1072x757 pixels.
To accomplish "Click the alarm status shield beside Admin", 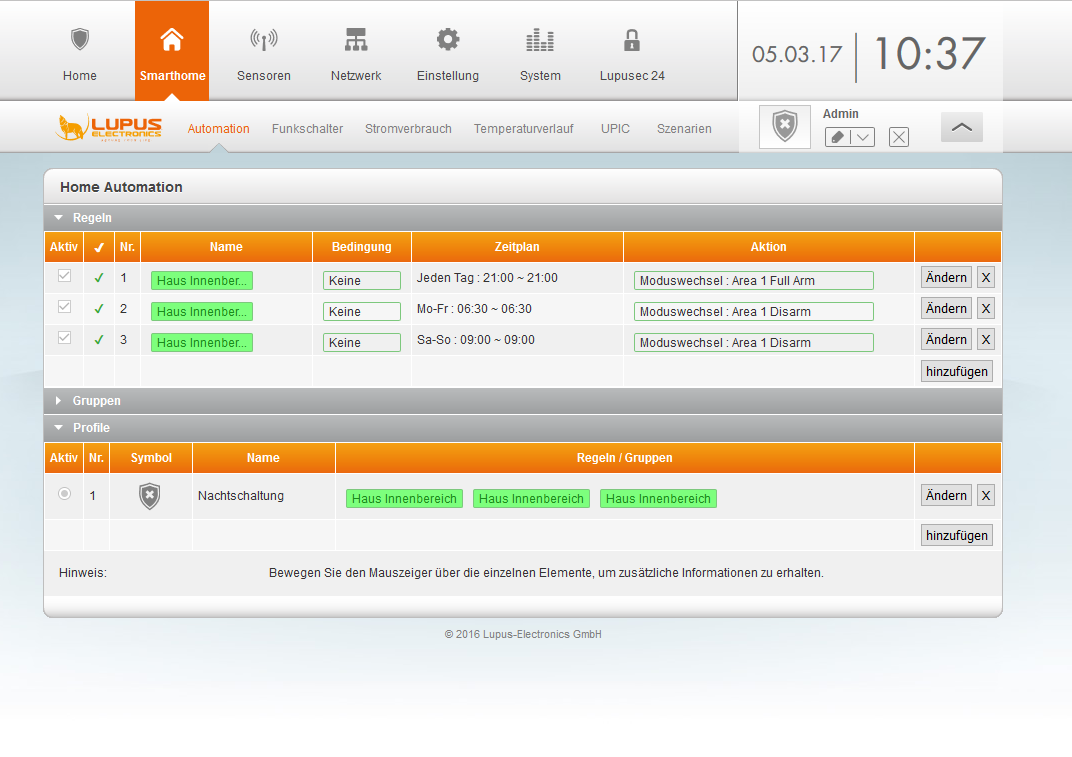I will pyautogui.click(x=785, y=127).
